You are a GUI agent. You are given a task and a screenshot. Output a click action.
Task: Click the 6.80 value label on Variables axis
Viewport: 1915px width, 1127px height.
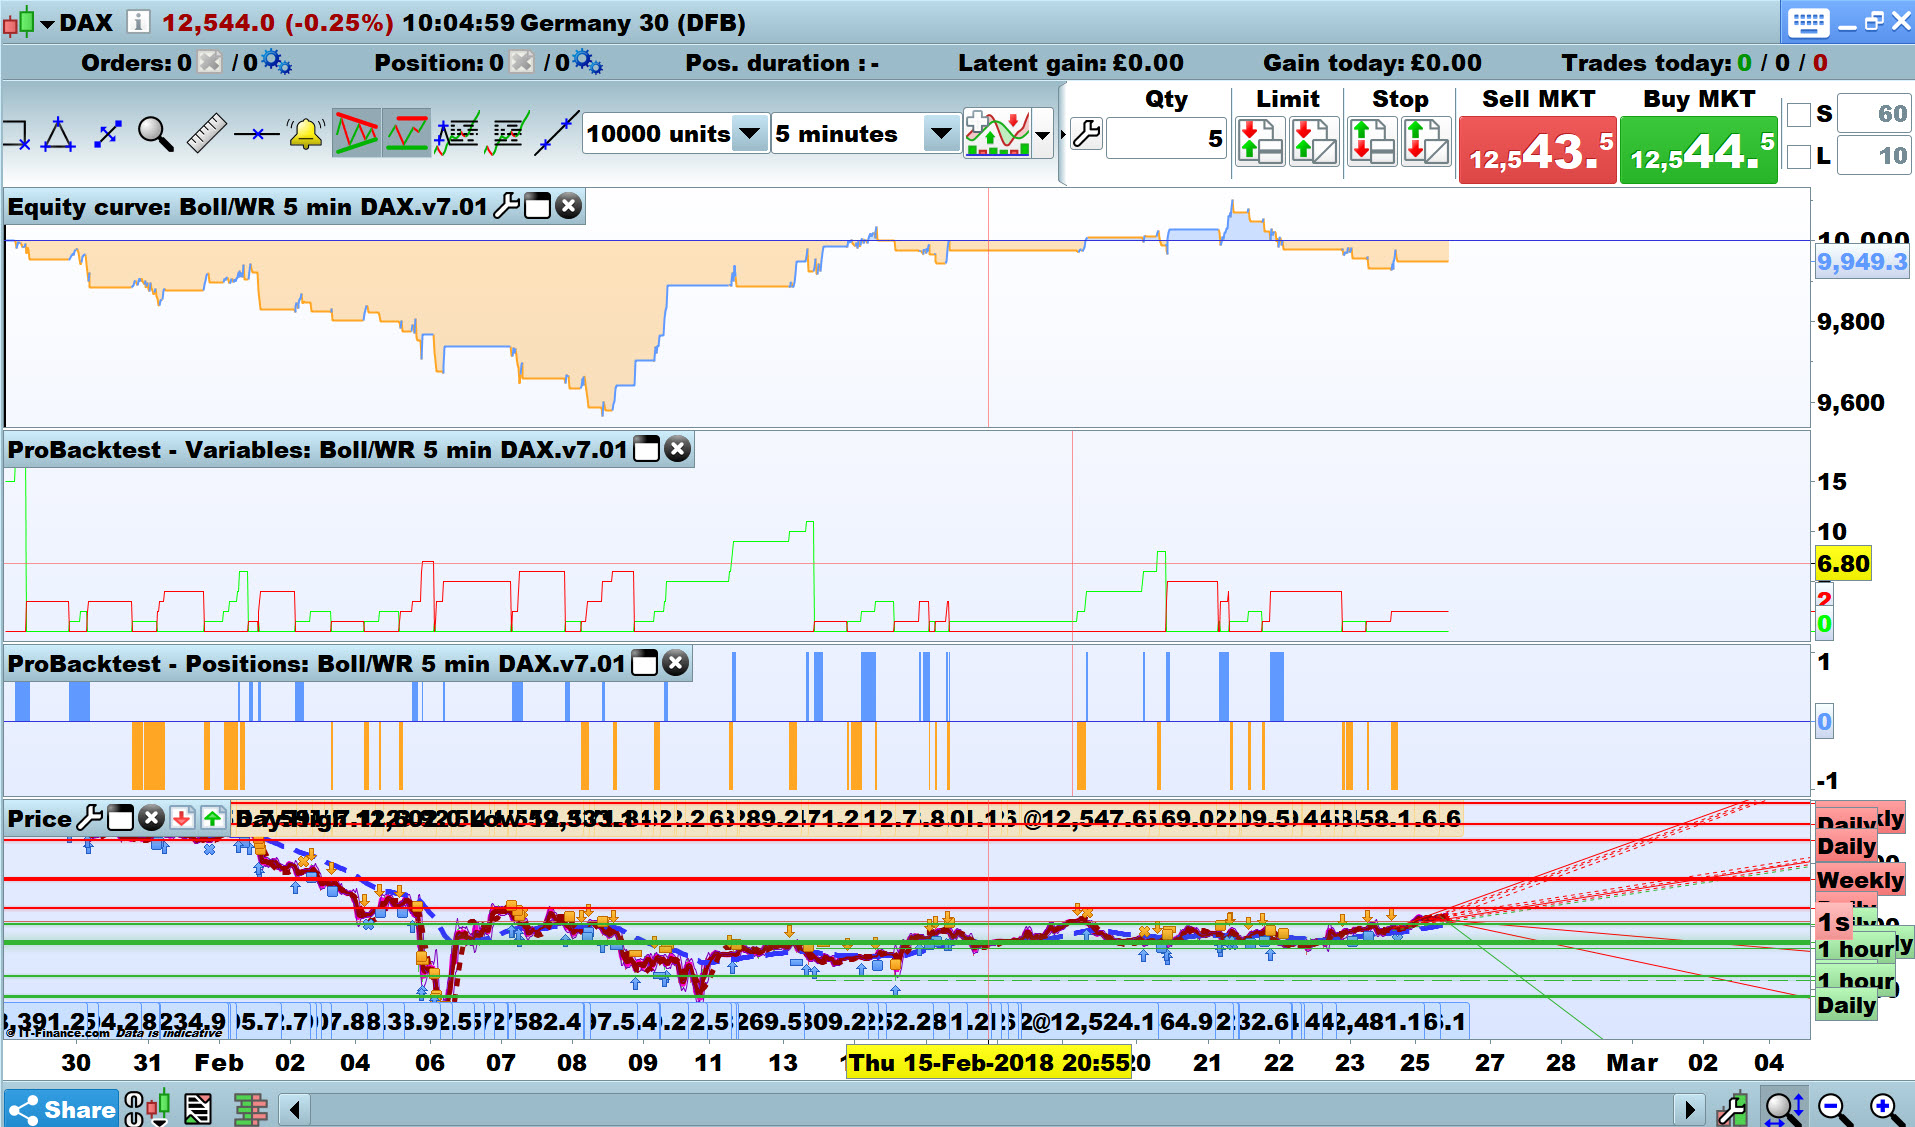coord(1843,564)
